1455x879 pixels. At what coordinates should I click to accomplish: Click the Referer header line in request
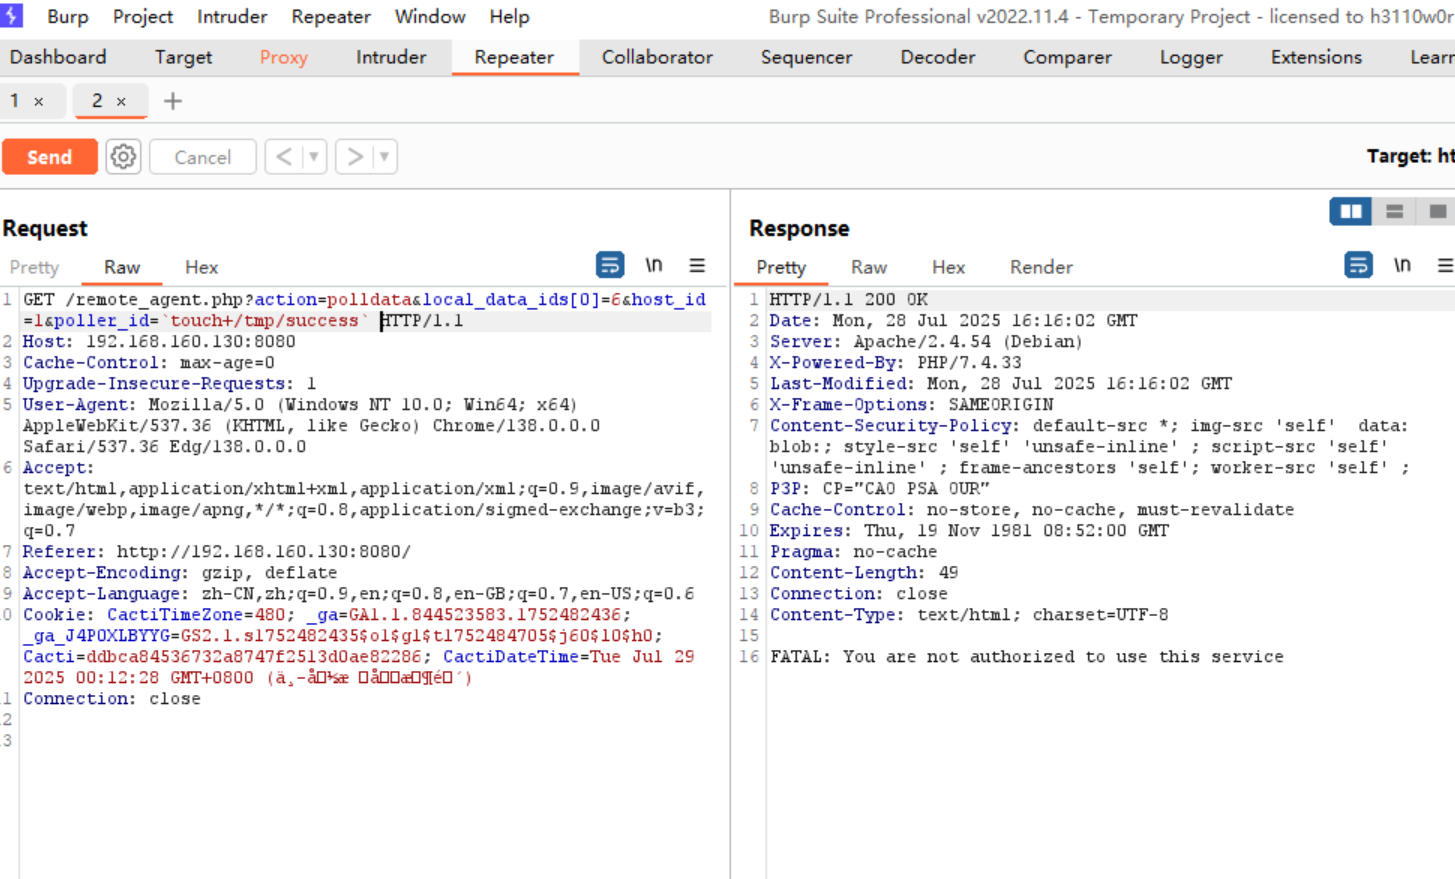pos(217,551)
